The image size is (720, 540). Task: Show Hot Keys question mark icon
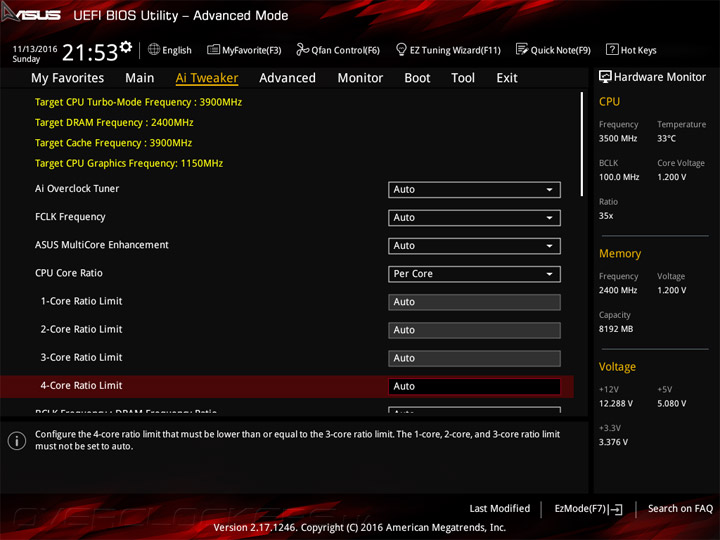pyautogui.click(x=612, y=49)
